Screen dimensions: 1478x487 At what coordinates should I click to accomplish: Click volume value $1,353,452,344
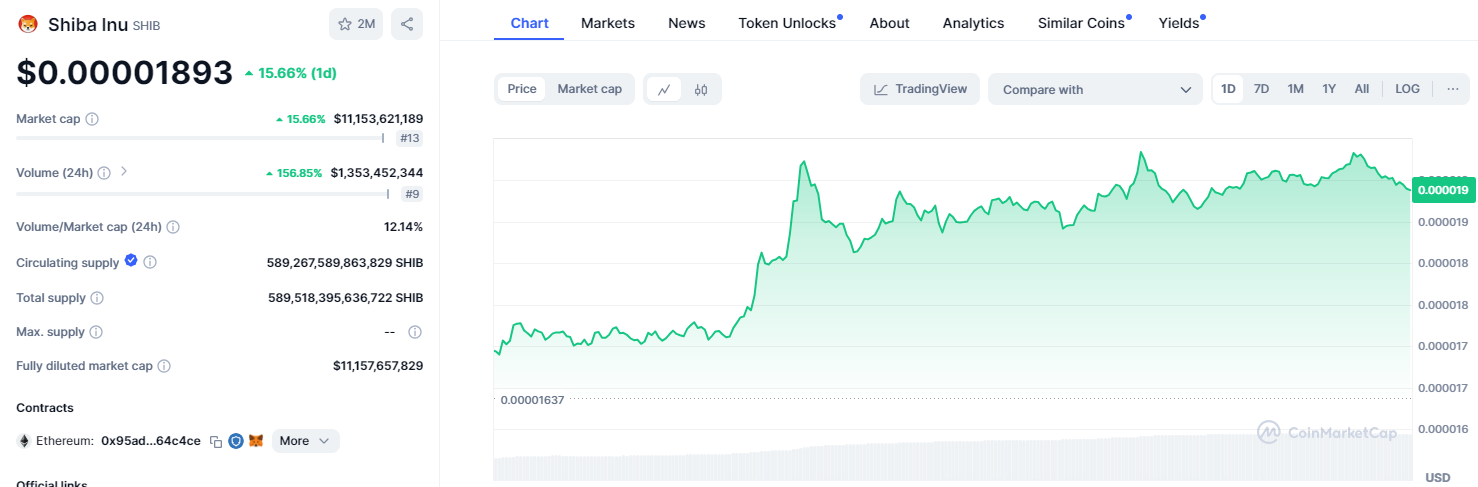point(376,173)
